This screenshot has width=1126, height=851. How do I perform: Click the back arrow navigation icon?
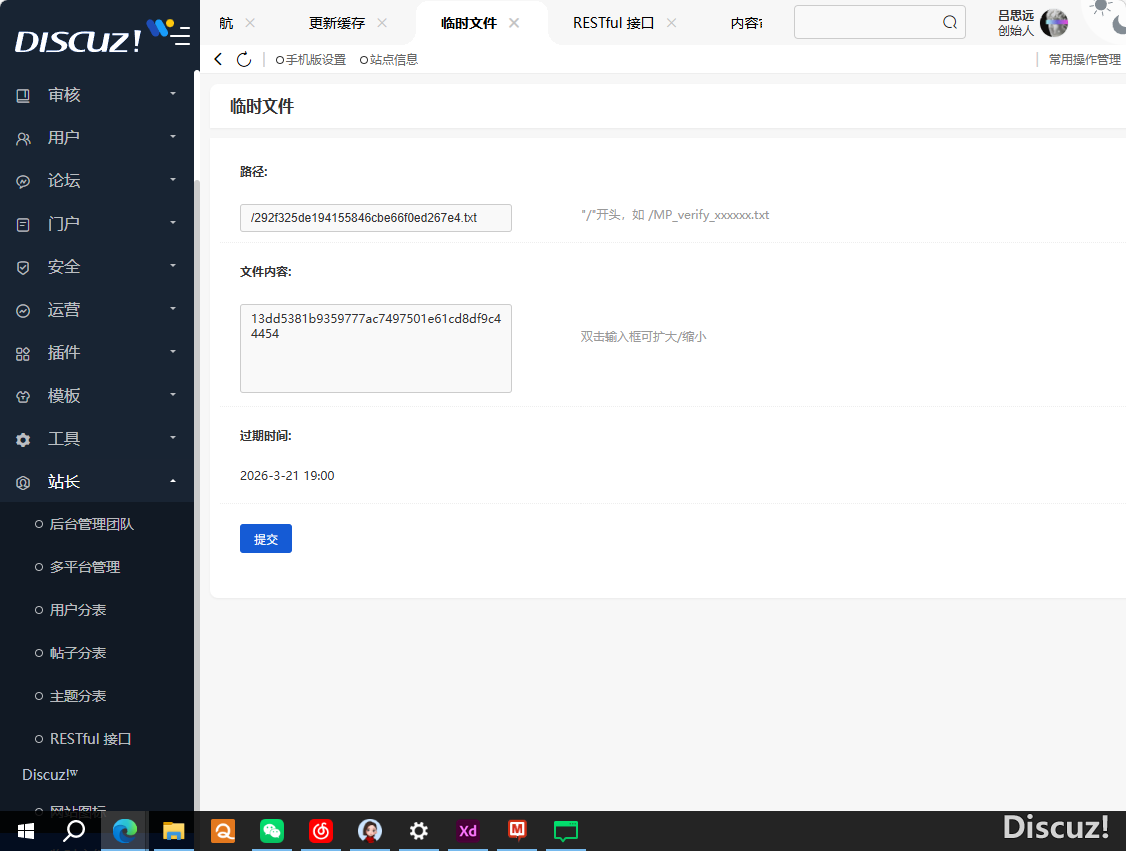pos(219,60)
